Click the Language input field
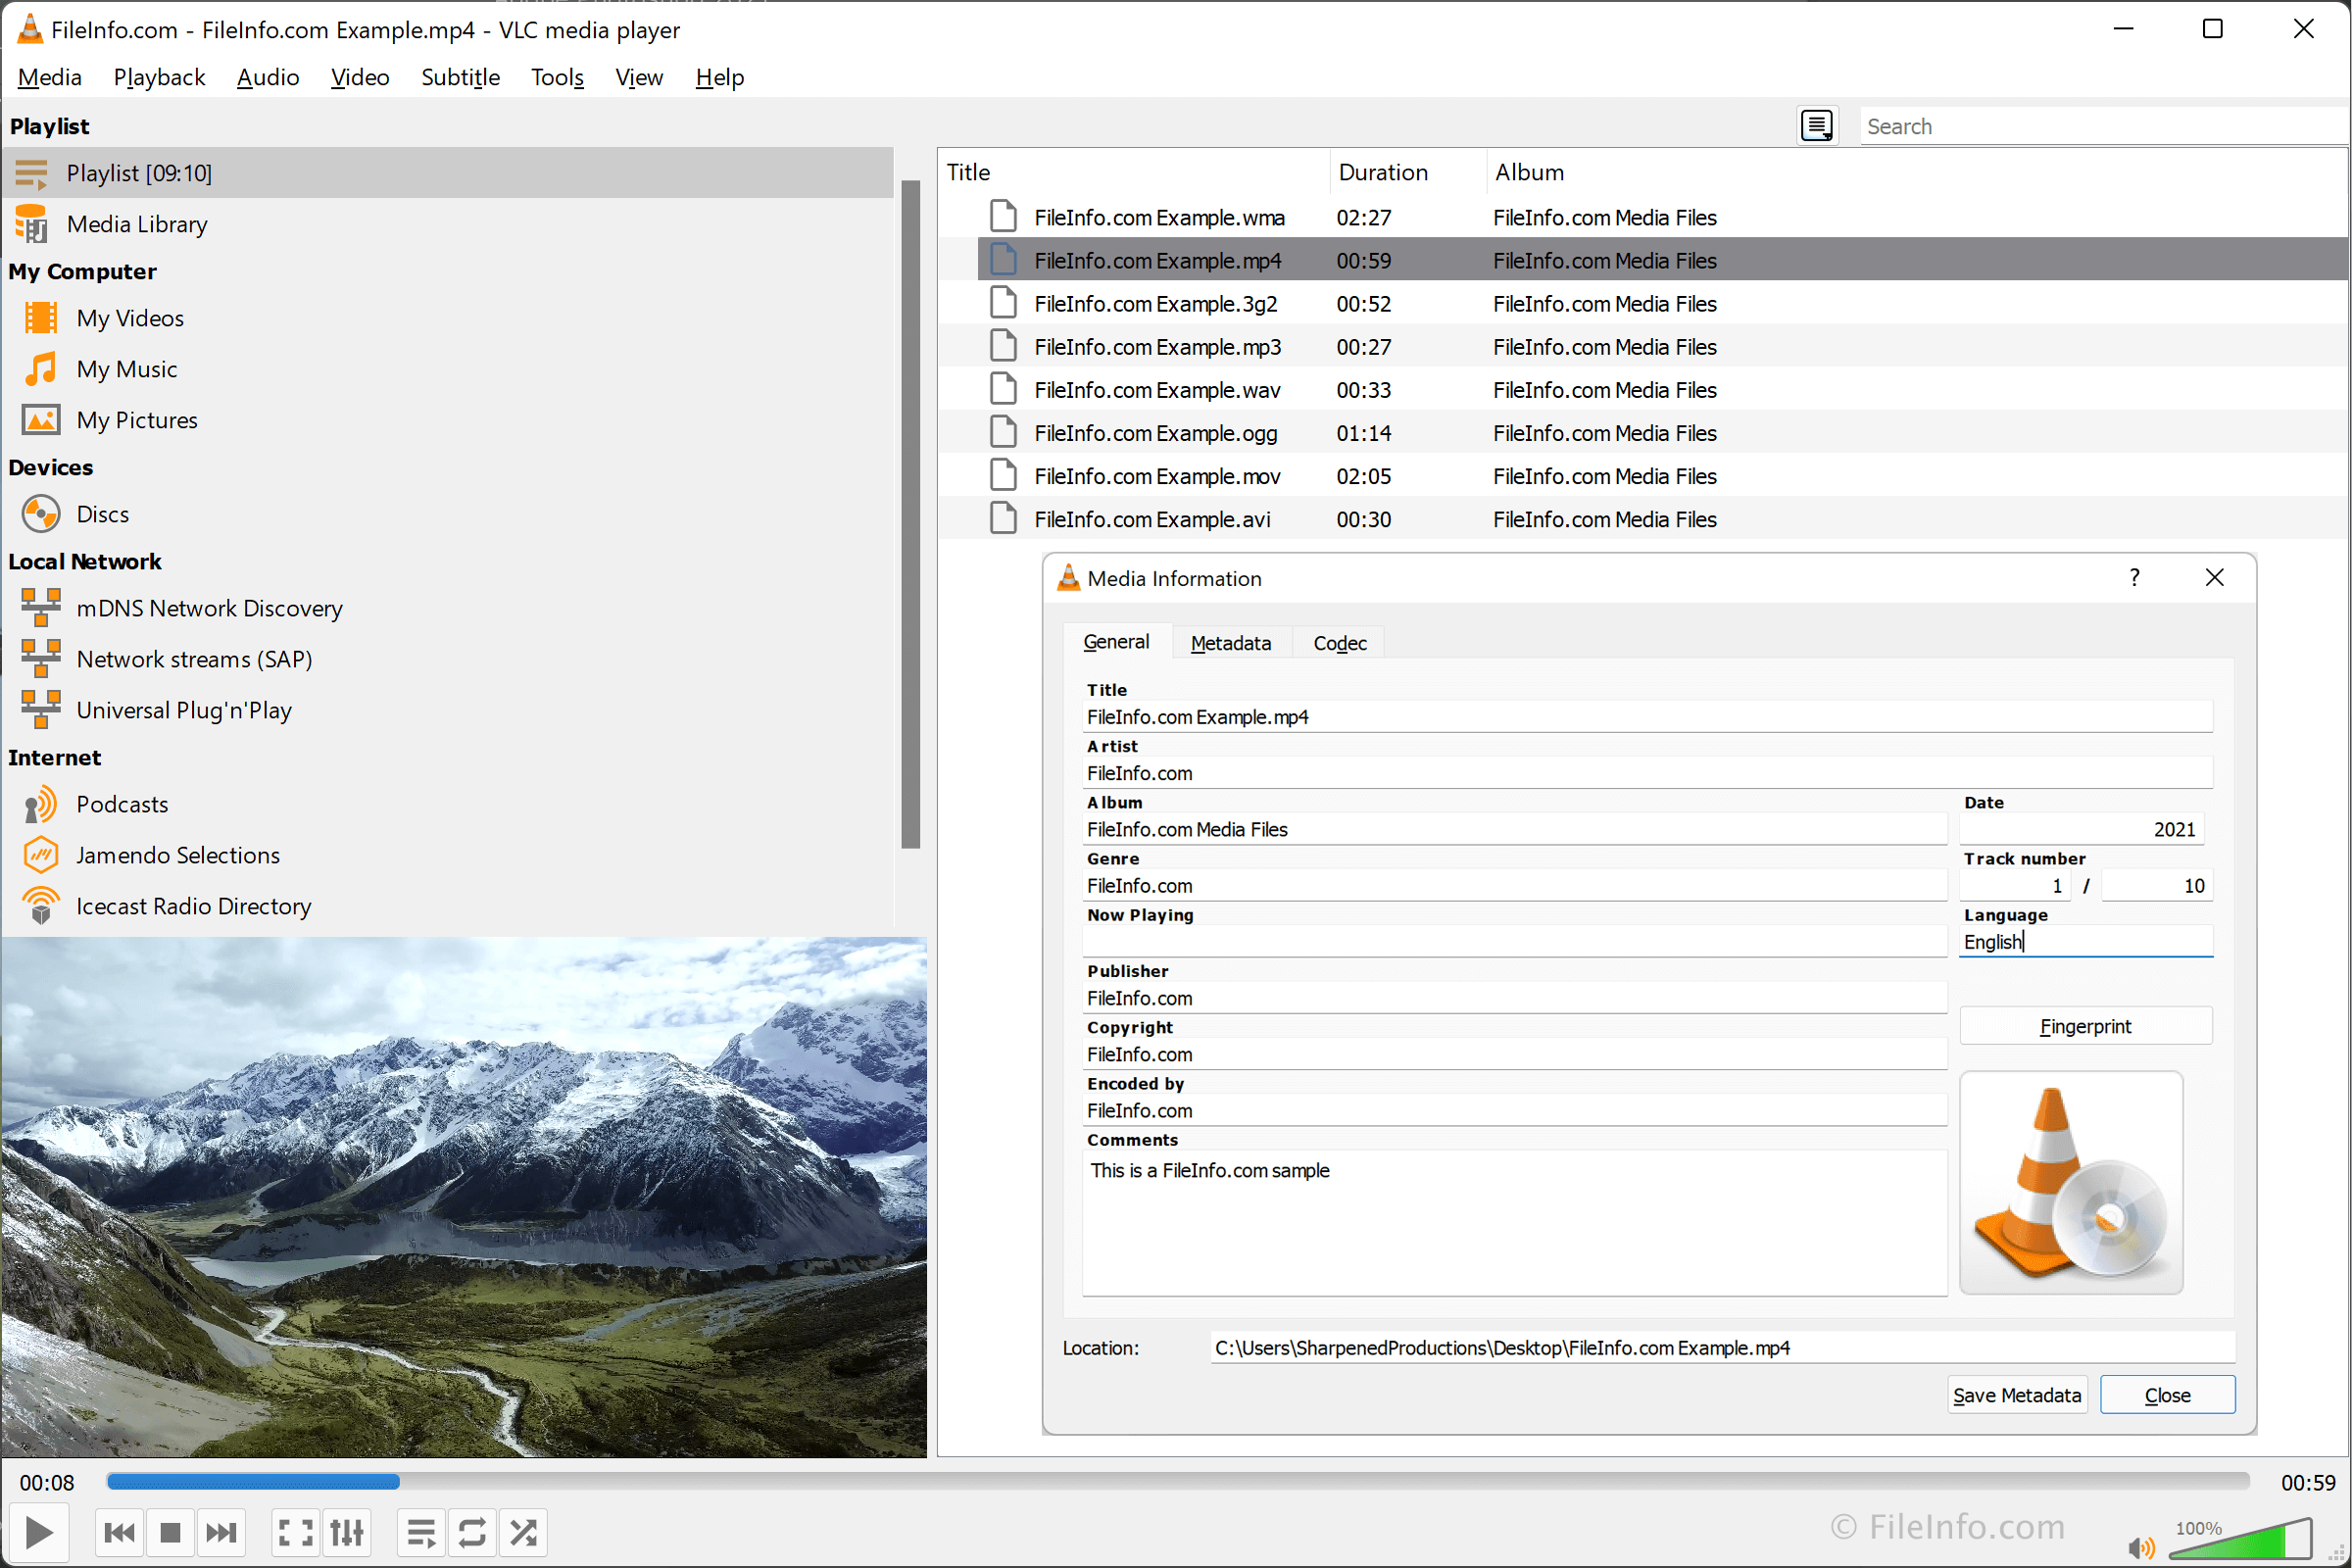This screenshot has height=1568, width=2352. coord(2084,942)
